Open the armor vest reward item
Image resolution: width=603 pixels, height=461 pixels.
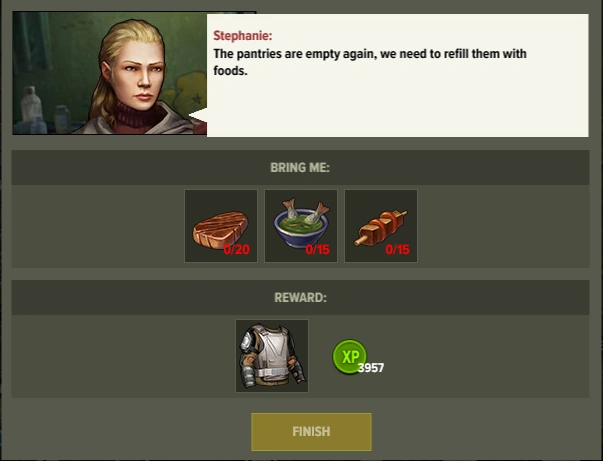click(272, 356)
